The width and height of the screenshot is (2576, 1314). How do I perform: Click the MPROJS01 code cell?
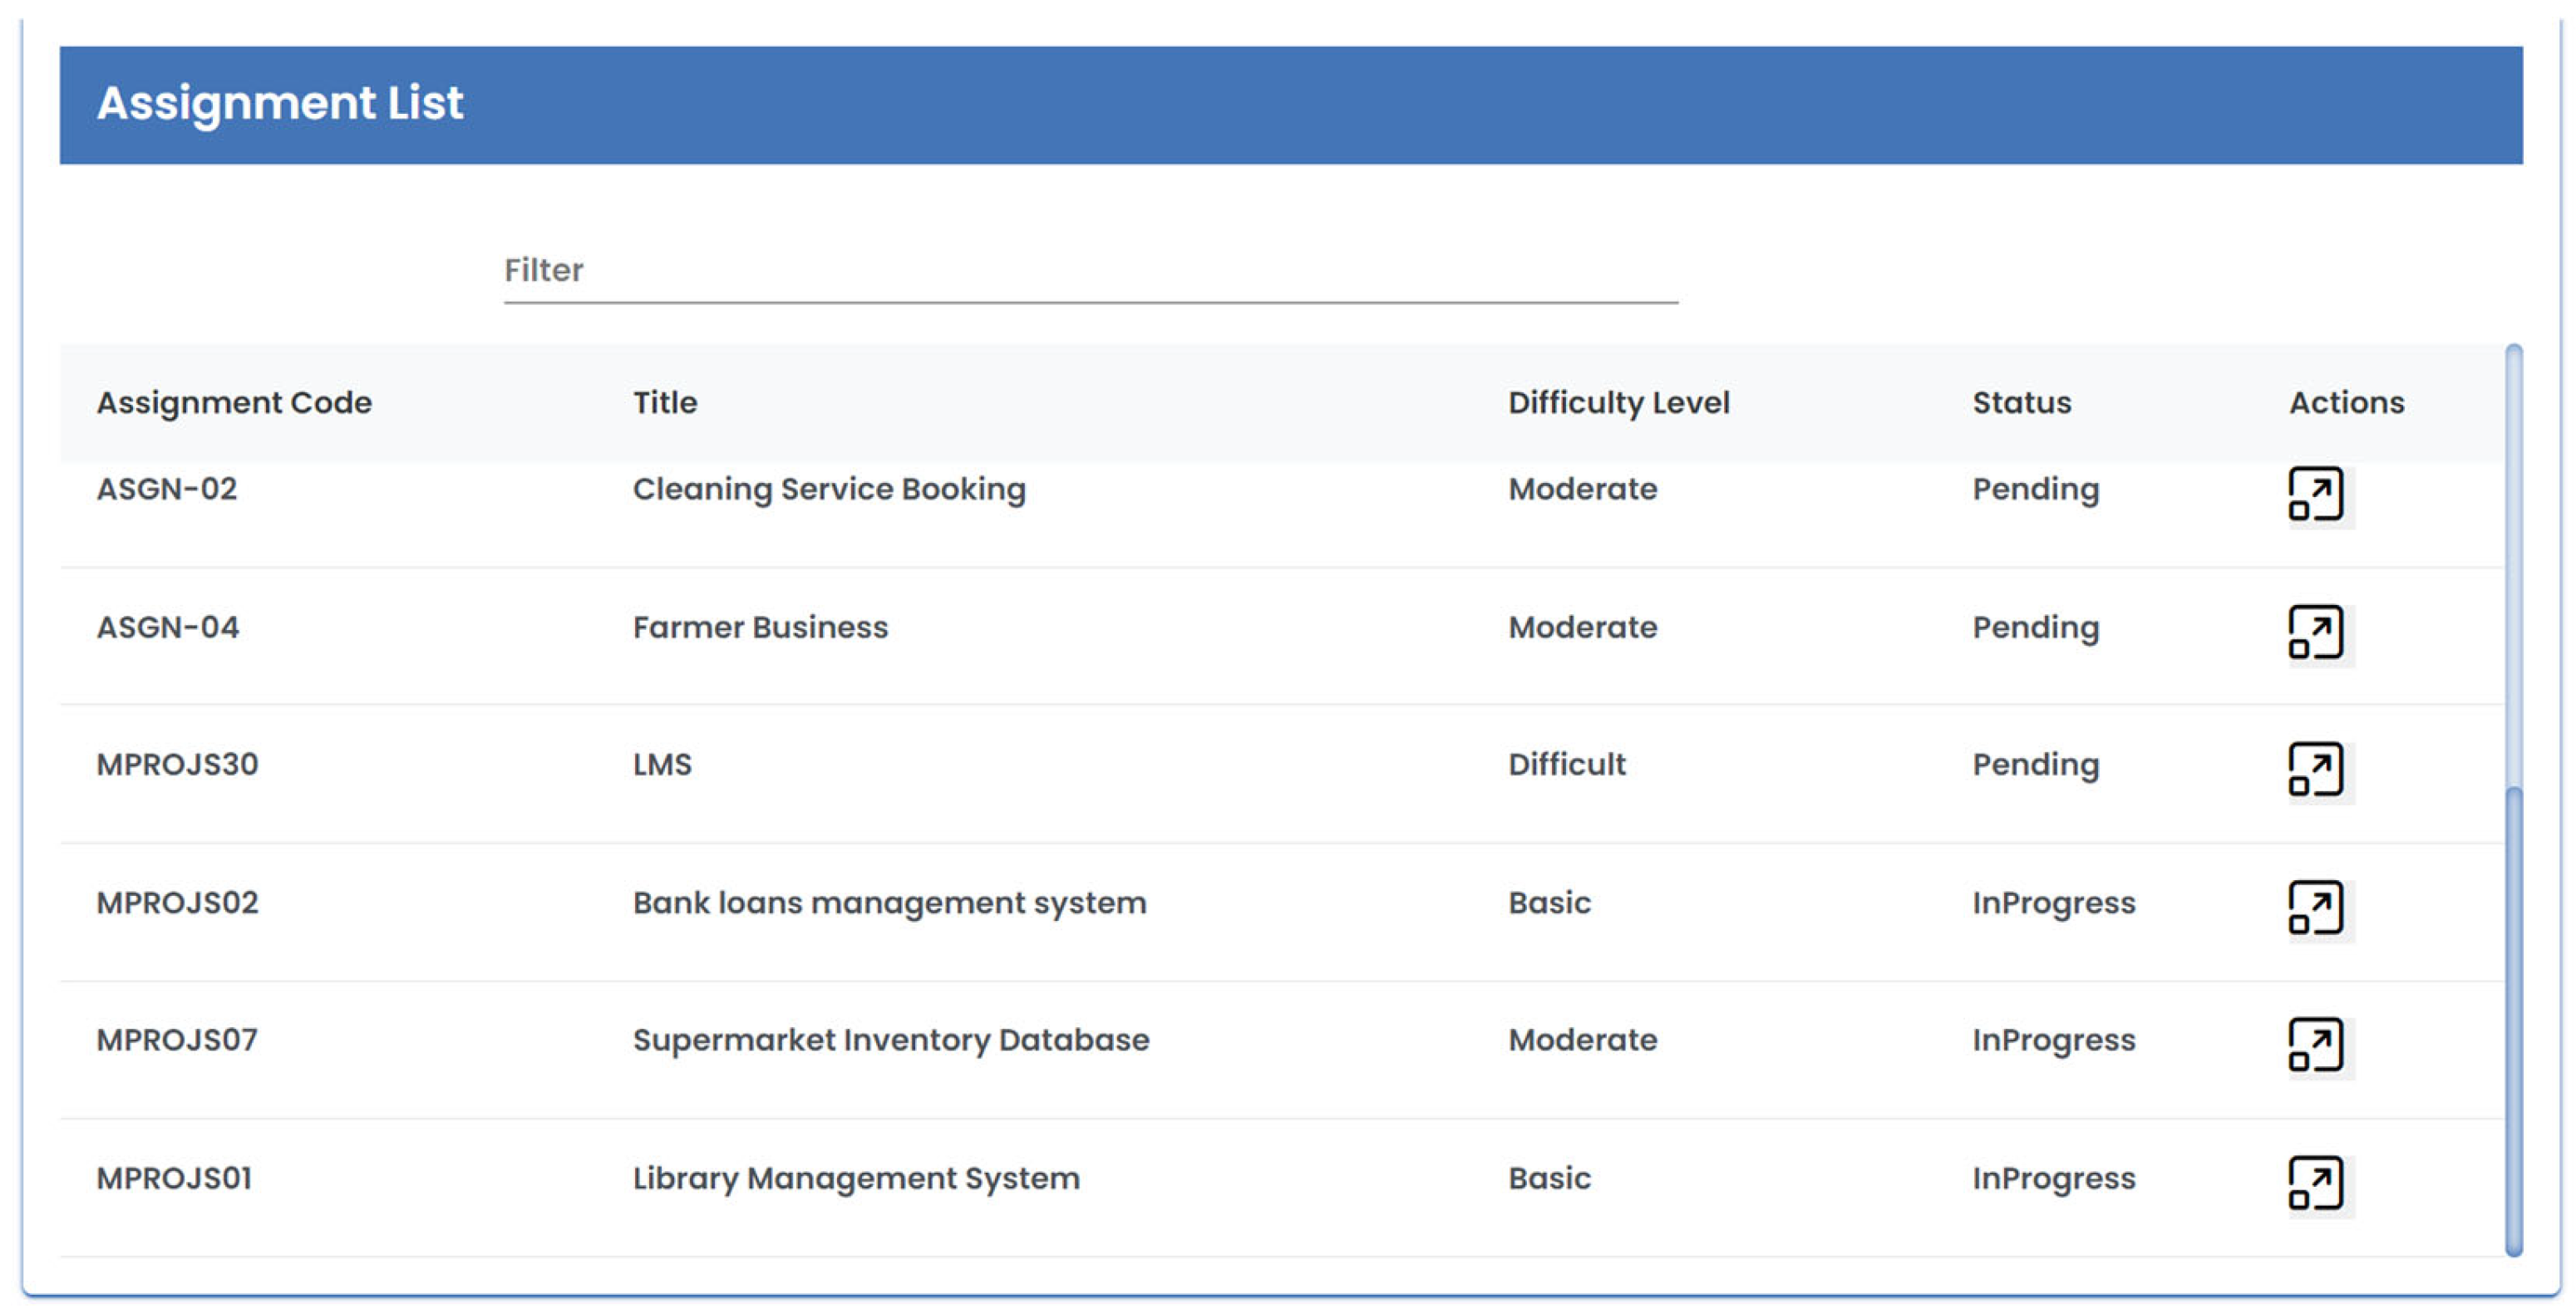tap(174, 1178)
